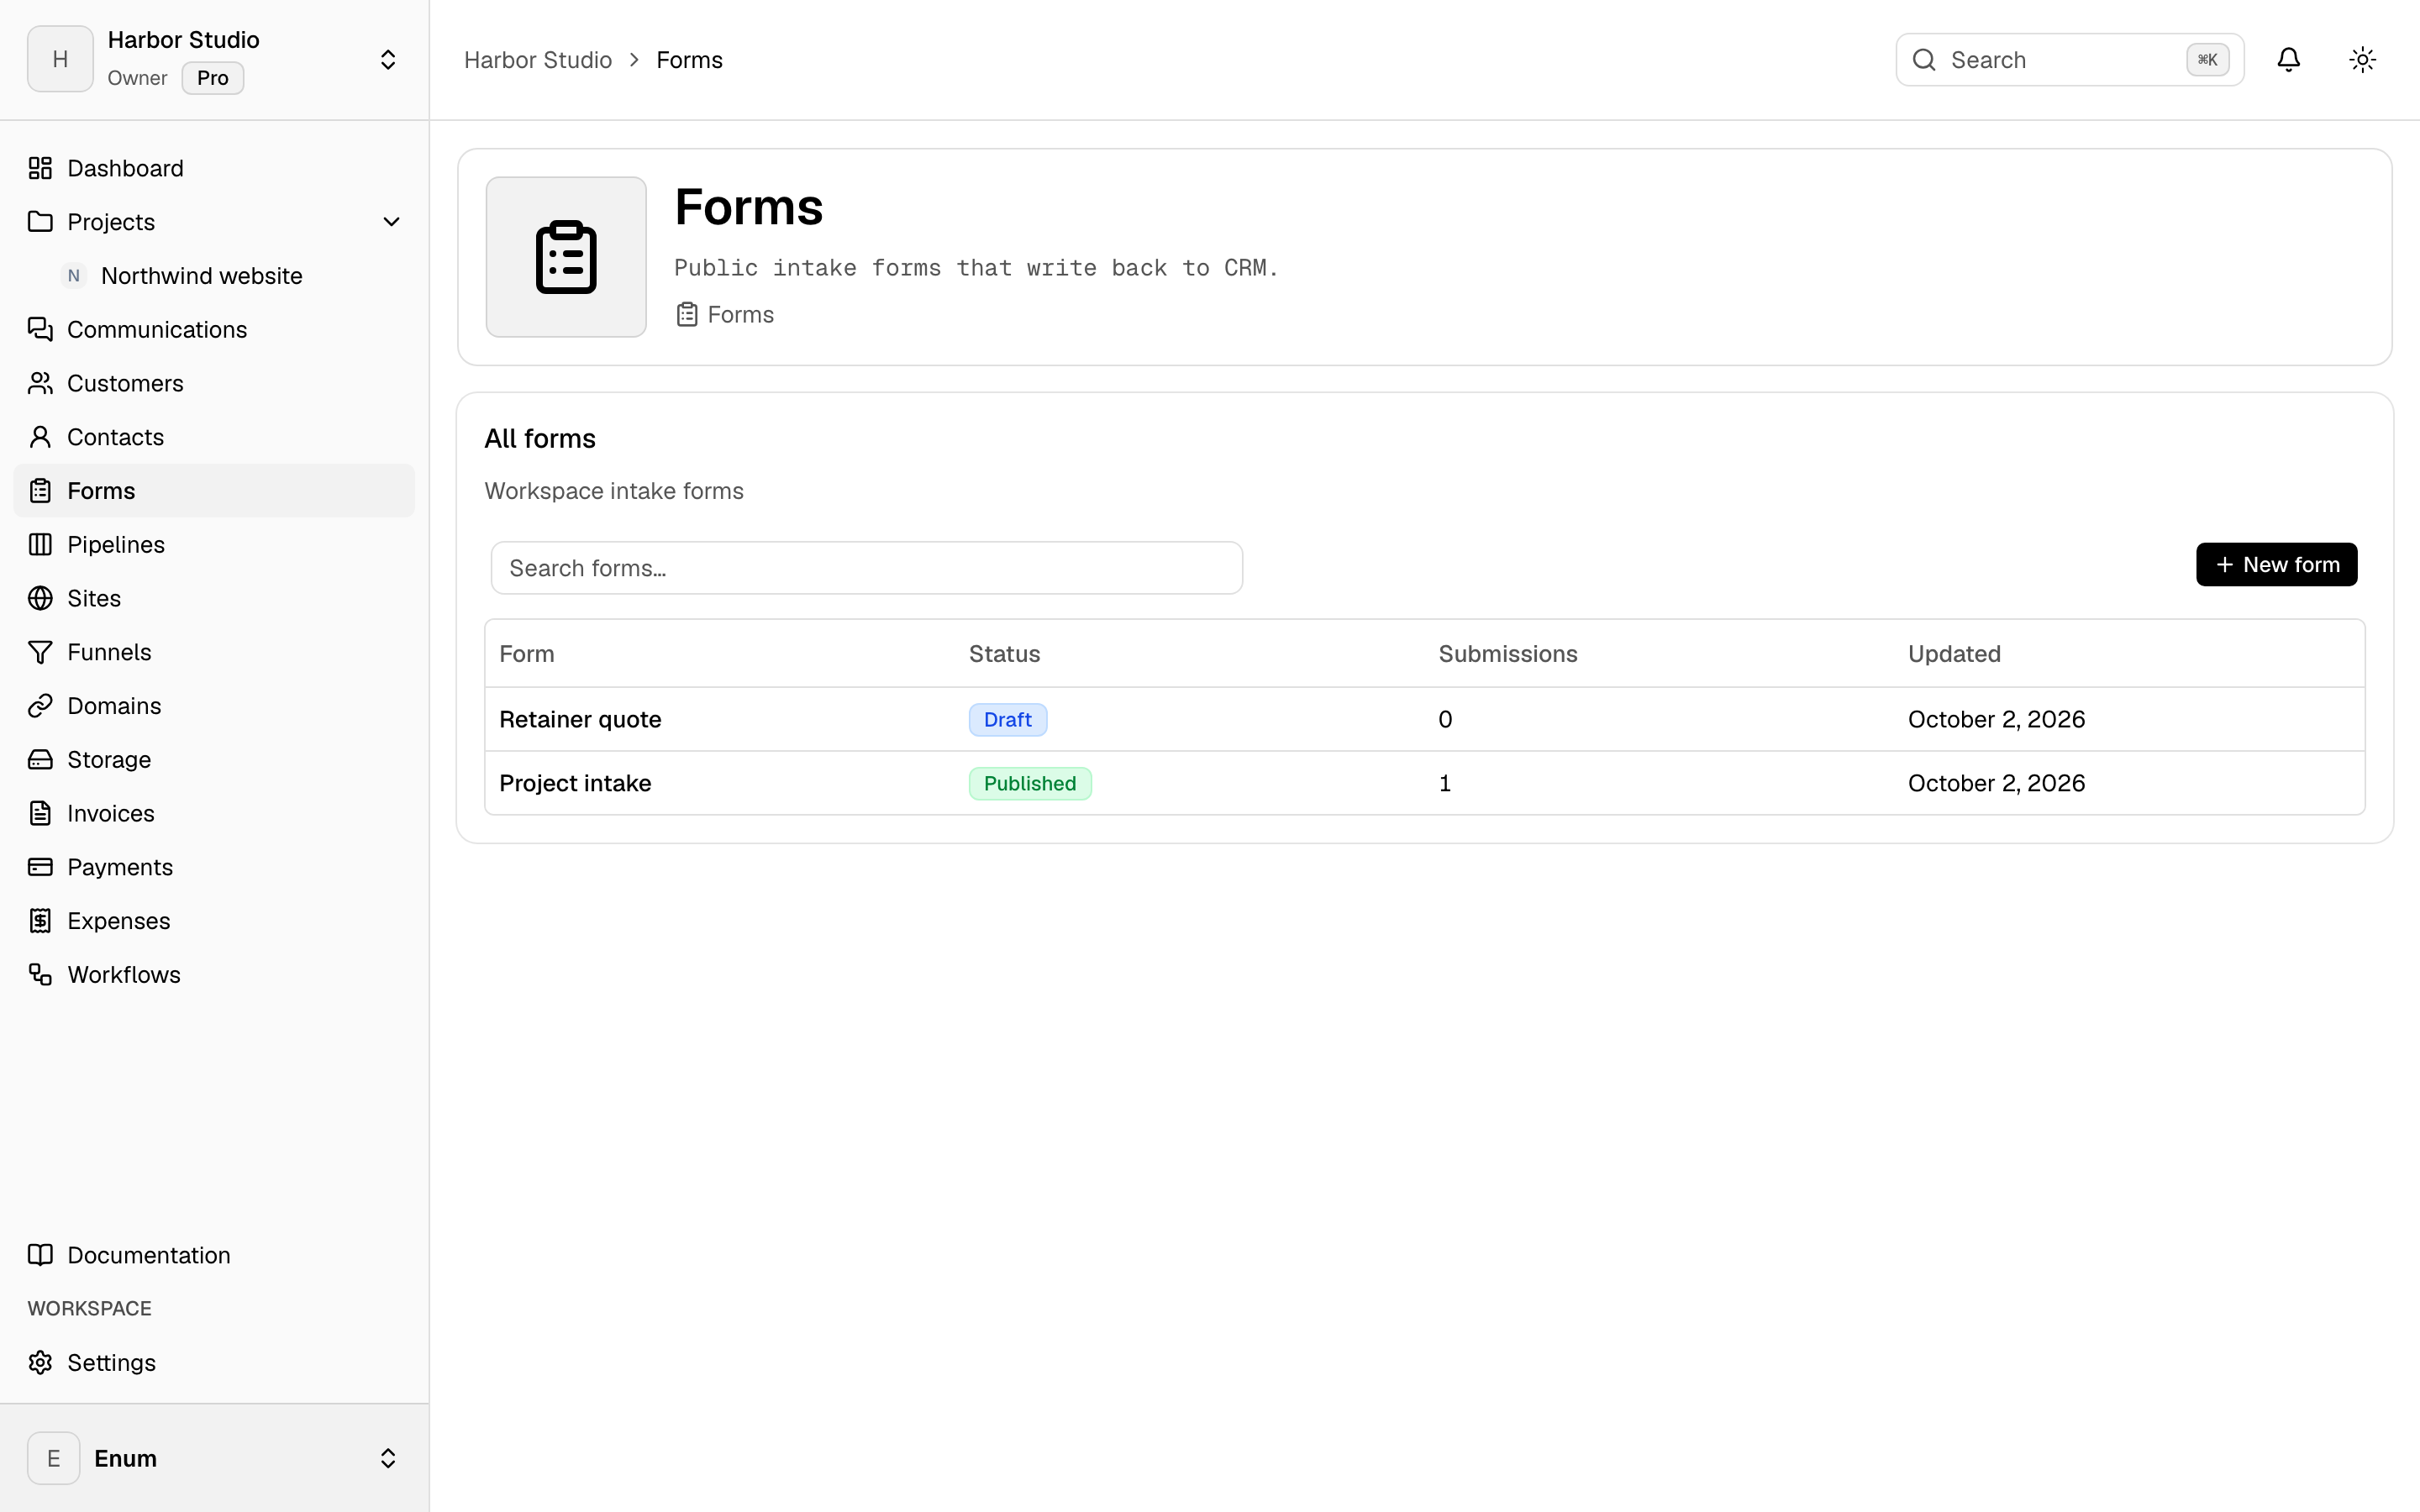Click the N badge beside Northwind website
This screenshot has height=1512, width=2420.
click(x=74, y=276)
